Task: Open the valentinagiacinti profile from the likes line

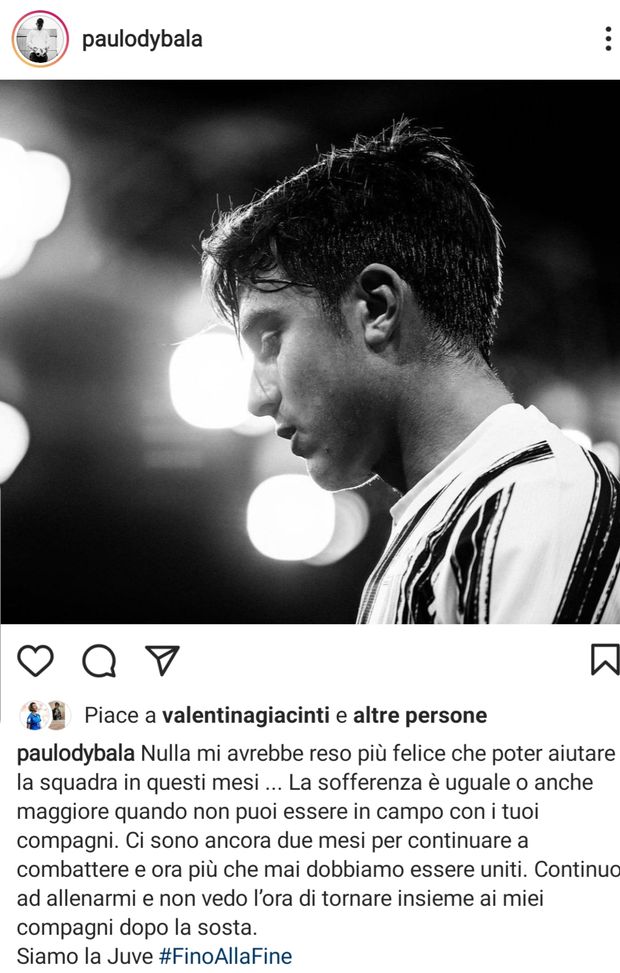Action: (246, 715)
